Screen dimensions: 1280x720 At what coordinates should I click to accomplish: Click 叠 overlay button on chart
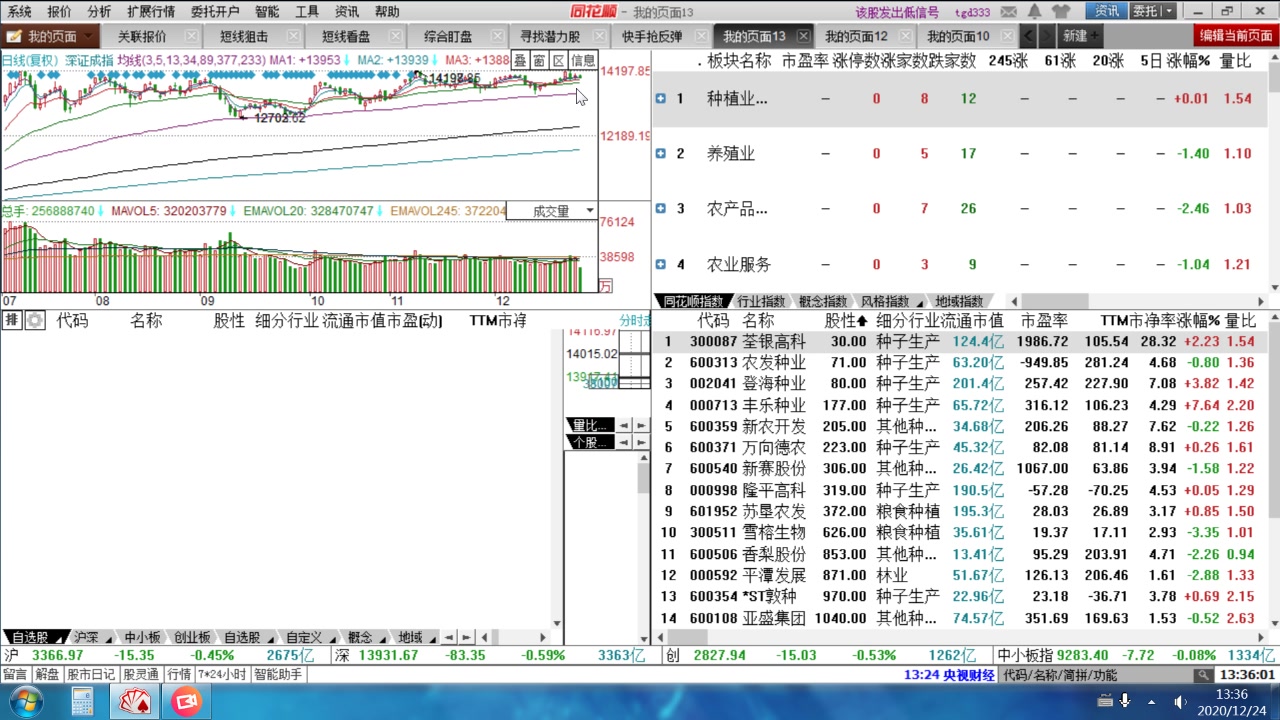[x=520, y=60]
